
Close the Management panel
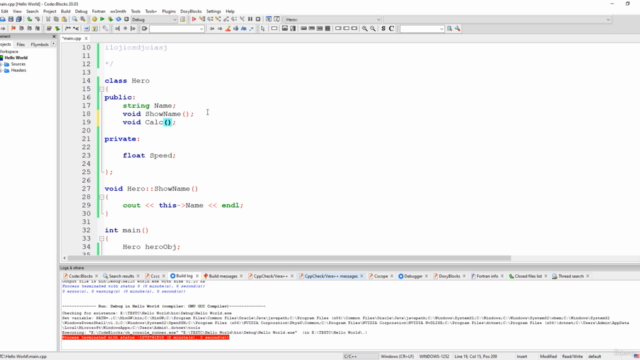[54, 36]
